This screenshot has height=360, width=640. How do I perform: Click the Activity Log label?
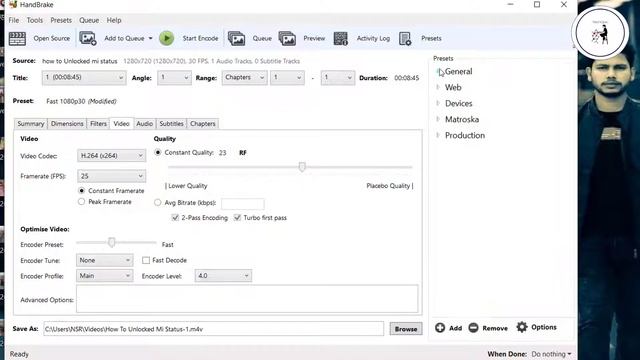pyautogui.click(x=373, y=38)
